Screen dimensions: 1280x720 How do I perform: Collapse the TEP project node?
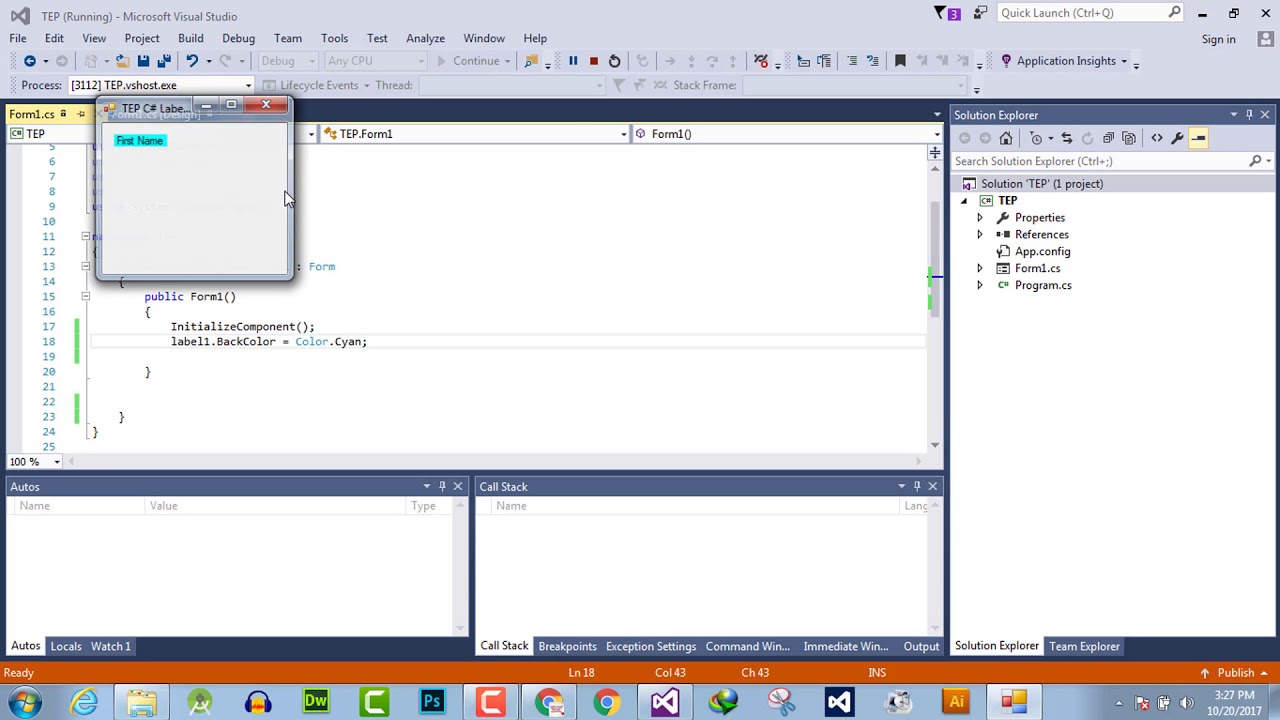pos(964,201)
